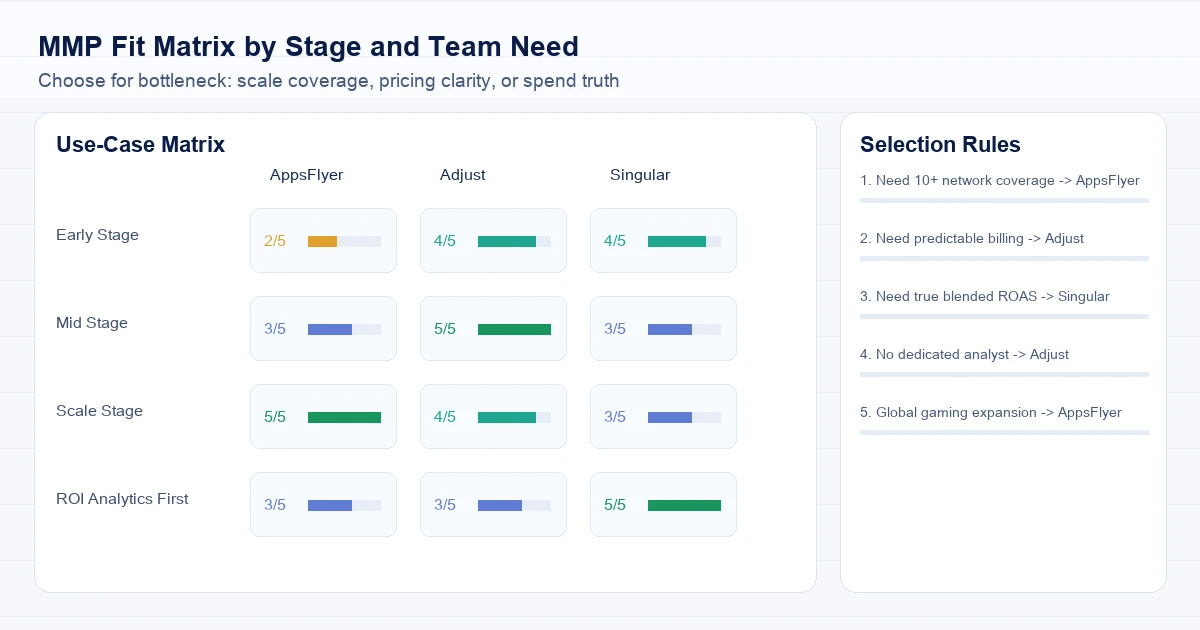The width and height of the screenshot is (1200, 630).
Task: Open the ROI Analytics First AppsFlyer card
Action: [323, 504]
